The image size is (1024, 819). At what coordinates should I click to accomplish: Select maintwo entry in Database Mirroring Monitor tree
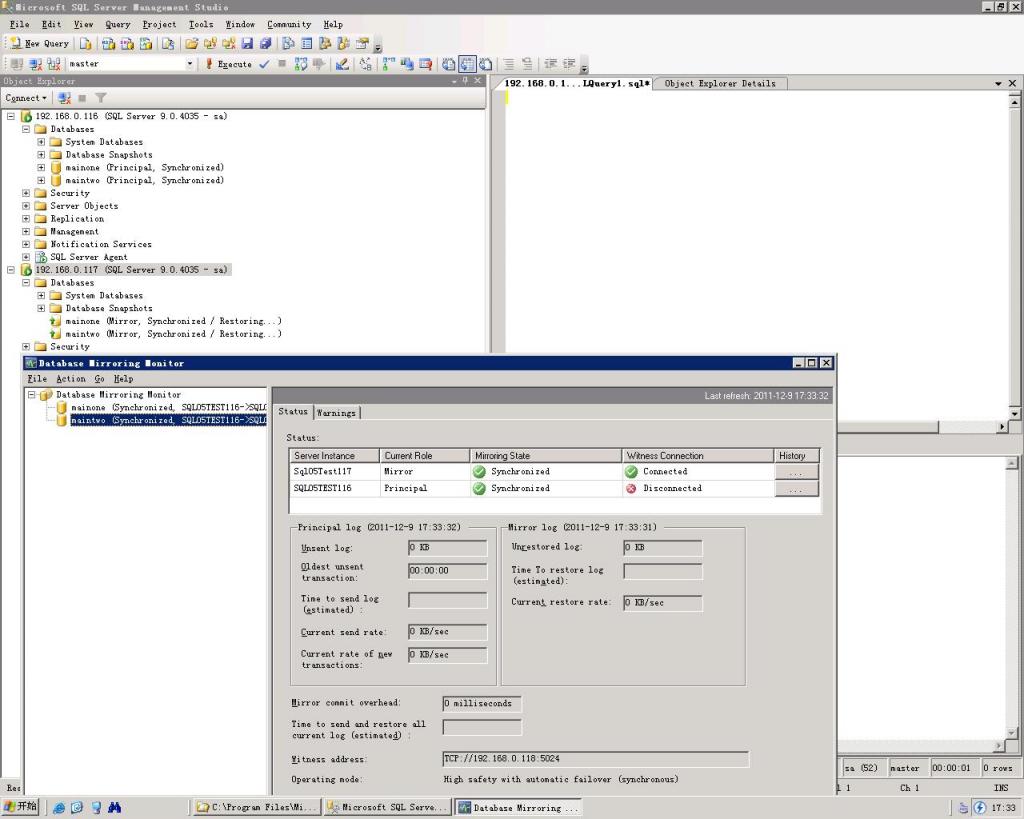pyautogui.click(x=168, y=420)
